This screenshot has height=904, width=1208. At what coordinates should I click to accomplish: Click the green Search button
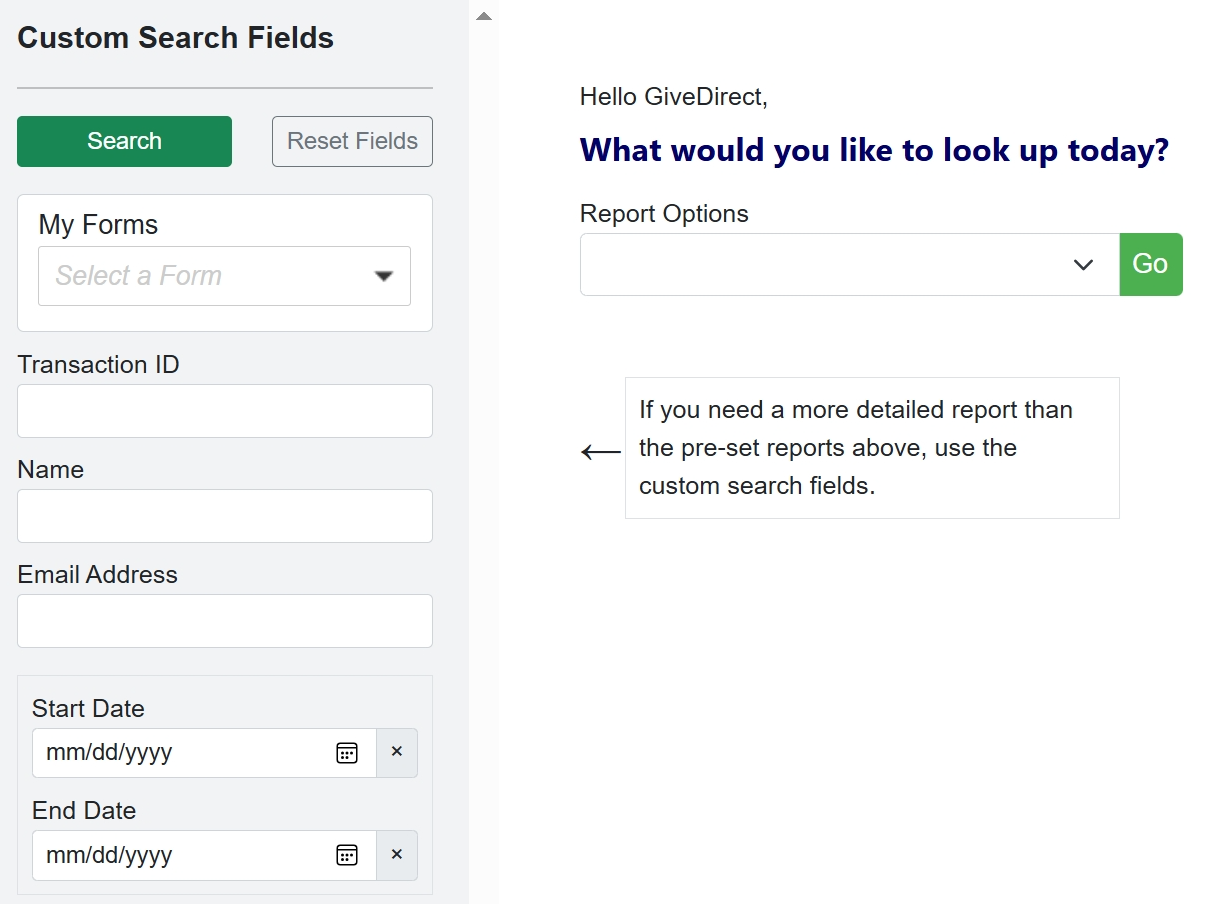click(x=124, y=141)
